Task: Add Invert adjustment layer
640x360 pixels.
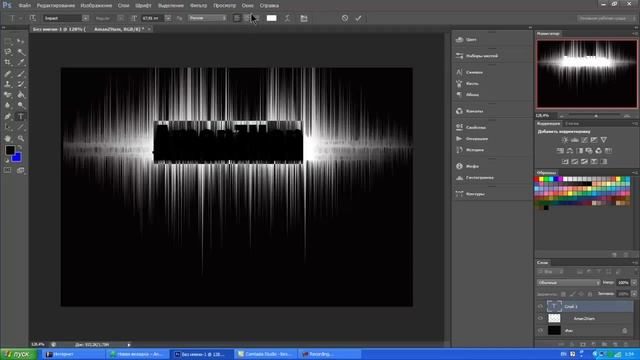Action: click(x=565, y=162)
